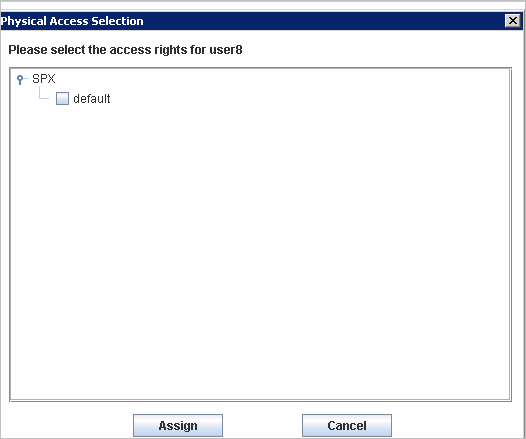Confirm rights for user8 with Assign

[178, 426]
